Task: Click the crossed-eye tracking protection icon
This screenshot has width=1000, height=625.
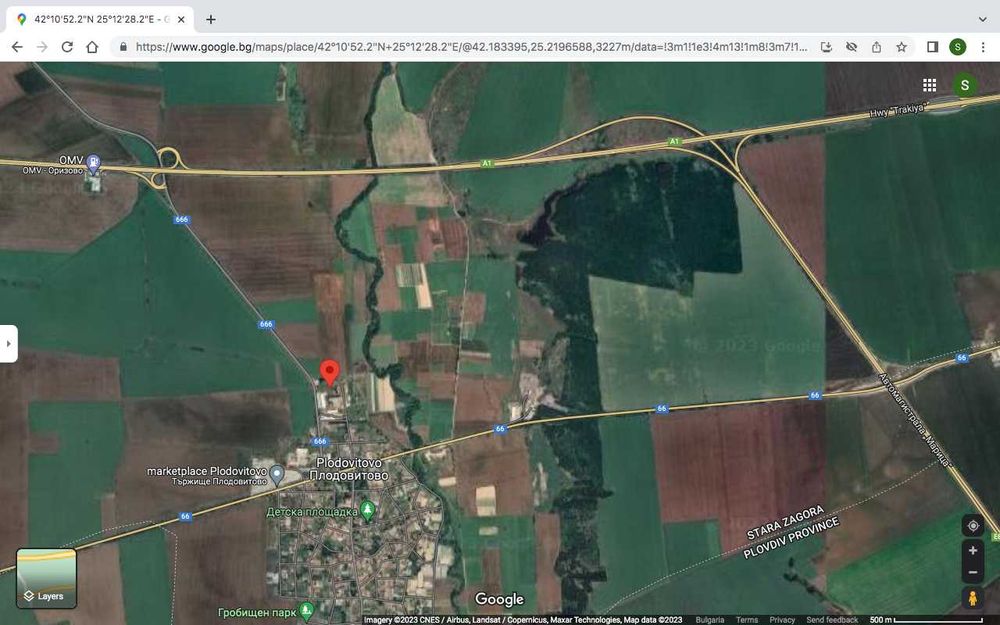Action: pyautogui.click(x=851, y=47)
